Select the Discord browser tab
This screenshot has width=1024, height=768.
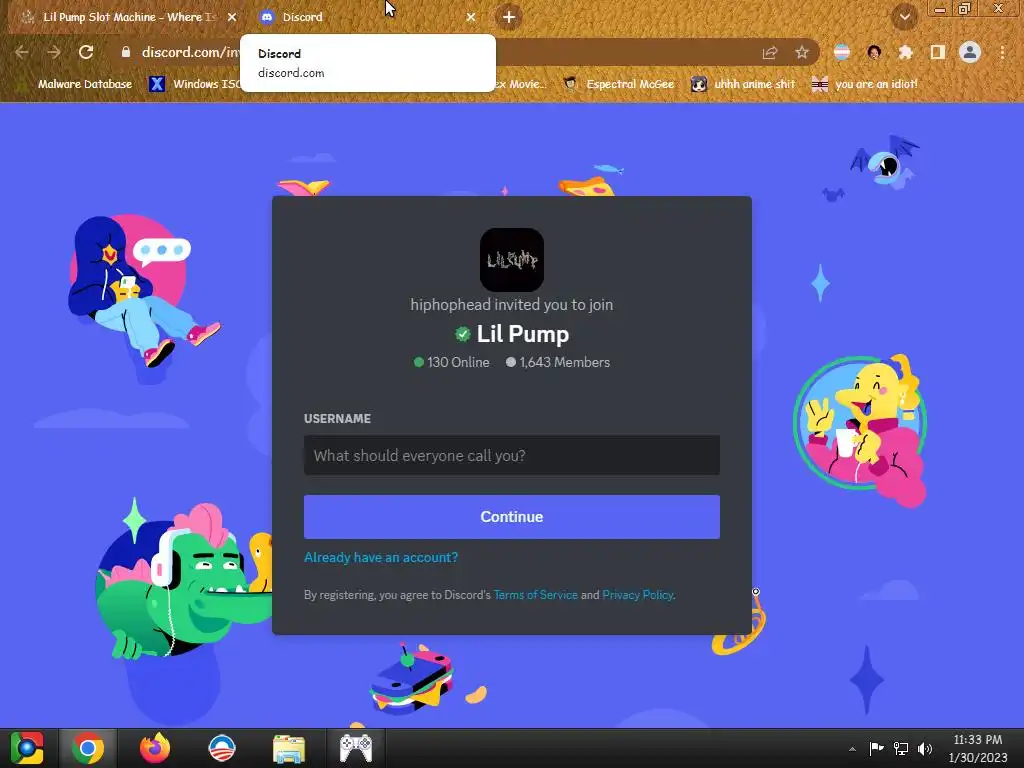tap(366, 17)
